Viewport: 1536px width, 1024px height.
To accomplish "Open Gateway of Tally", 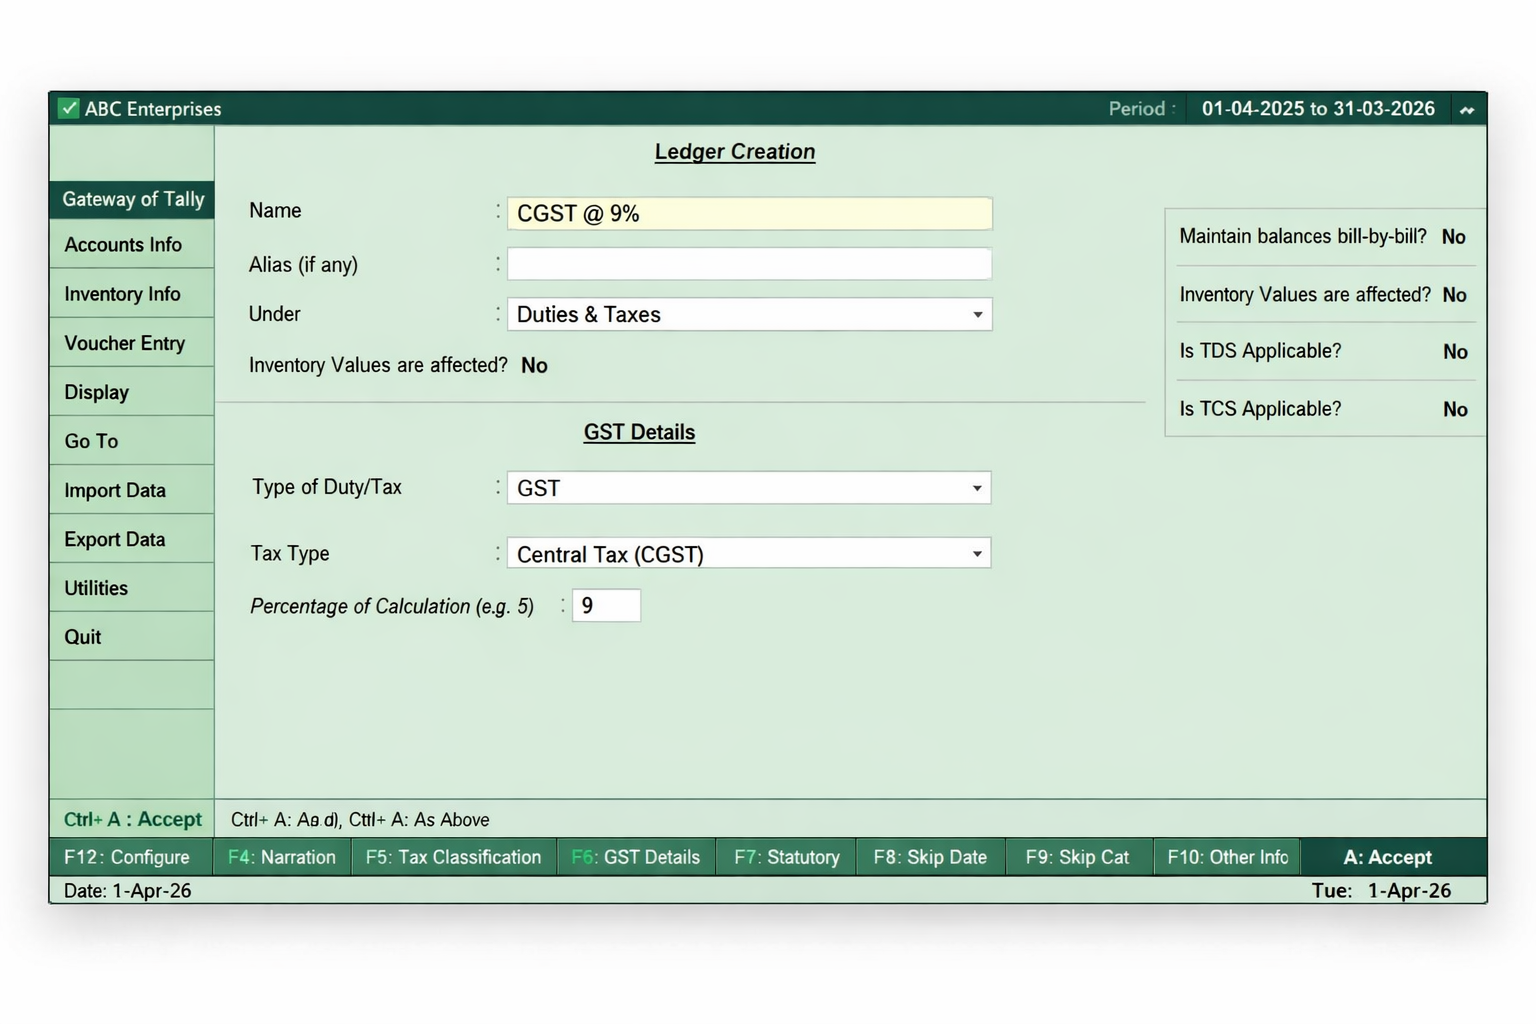I will [x=131, y=199].
